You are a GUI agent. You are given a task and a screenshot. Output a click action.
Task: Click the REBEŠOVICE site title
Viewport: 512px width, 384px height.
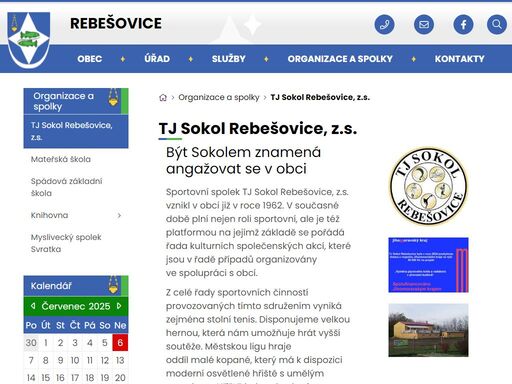116,23
